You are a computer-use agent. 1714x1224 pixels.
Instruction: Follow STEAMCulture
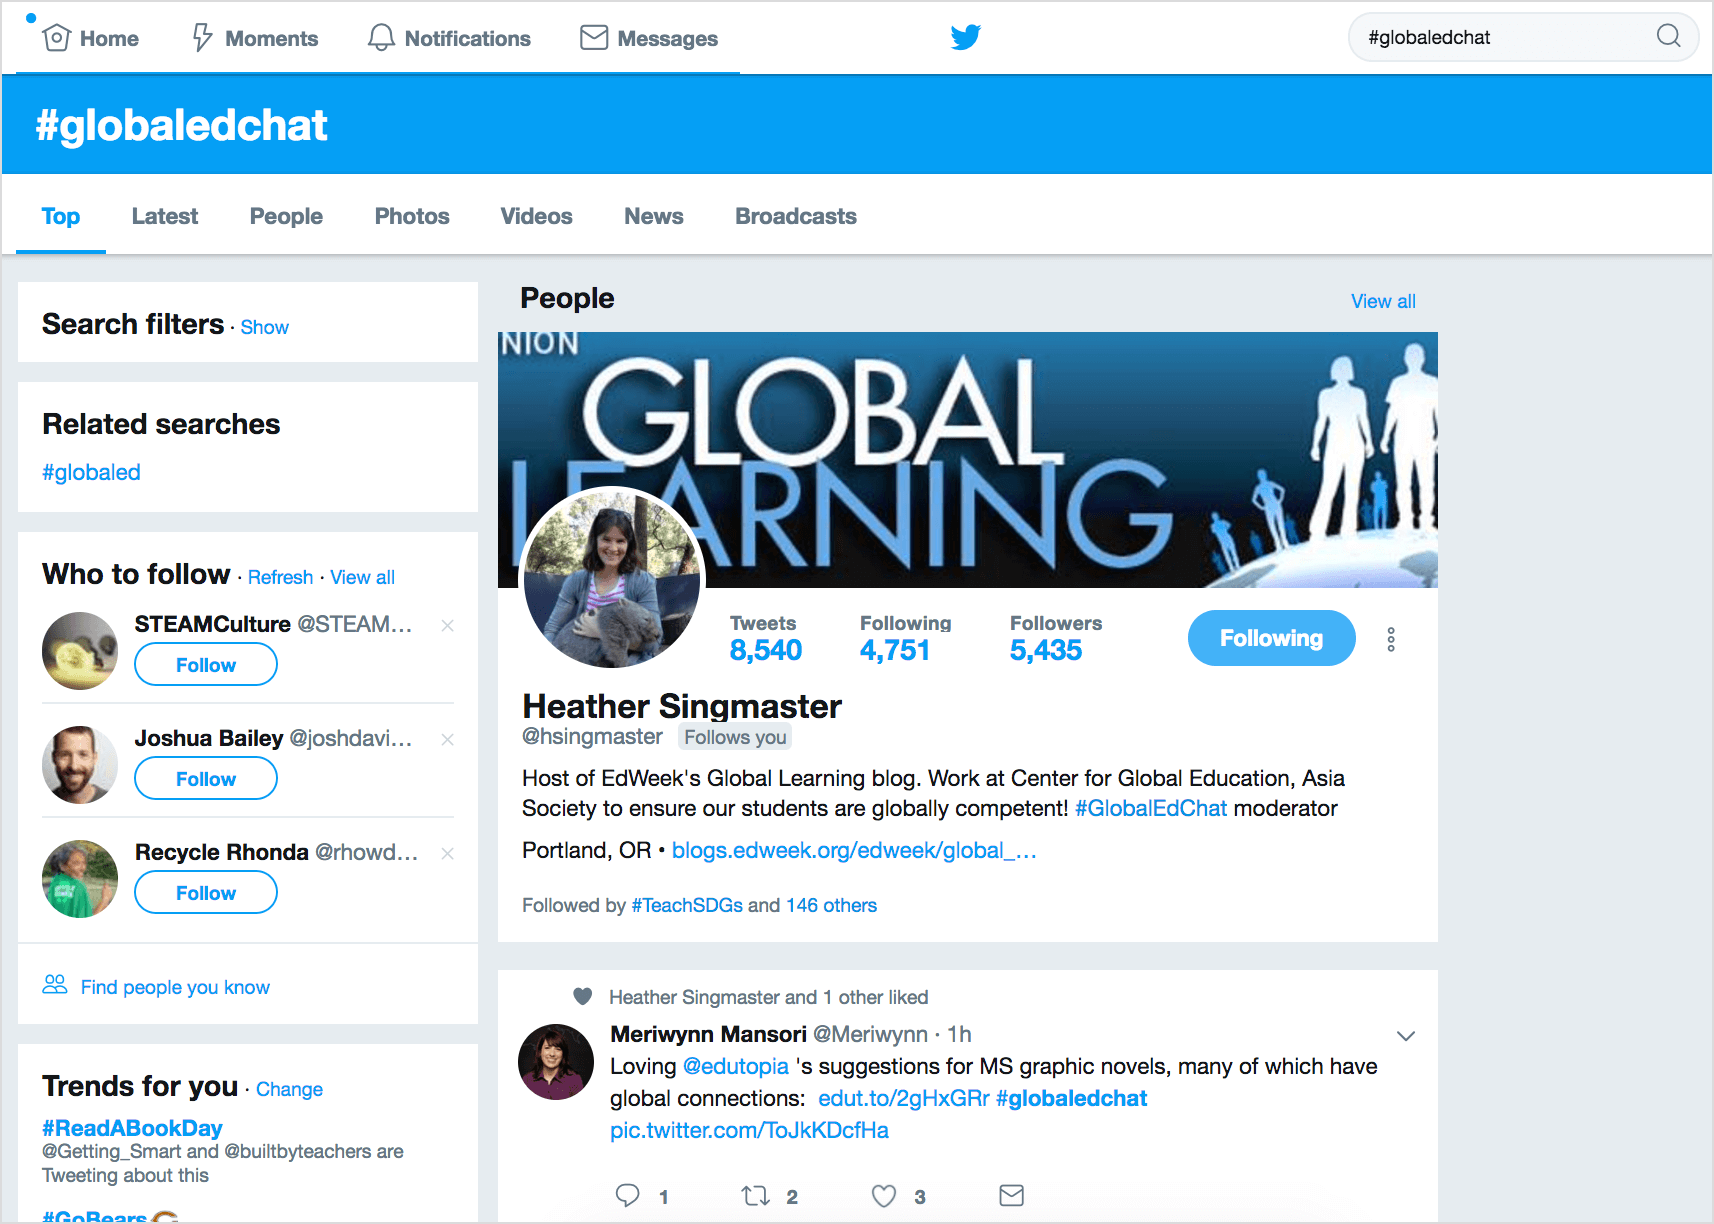[x=206, y=665]
